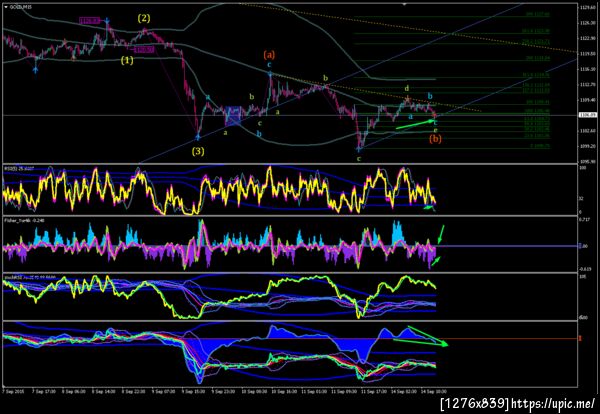Screen dimensions: 600x414
Task: Click the 7 Sep 2015 time axis label
Action: click(11, 391)
